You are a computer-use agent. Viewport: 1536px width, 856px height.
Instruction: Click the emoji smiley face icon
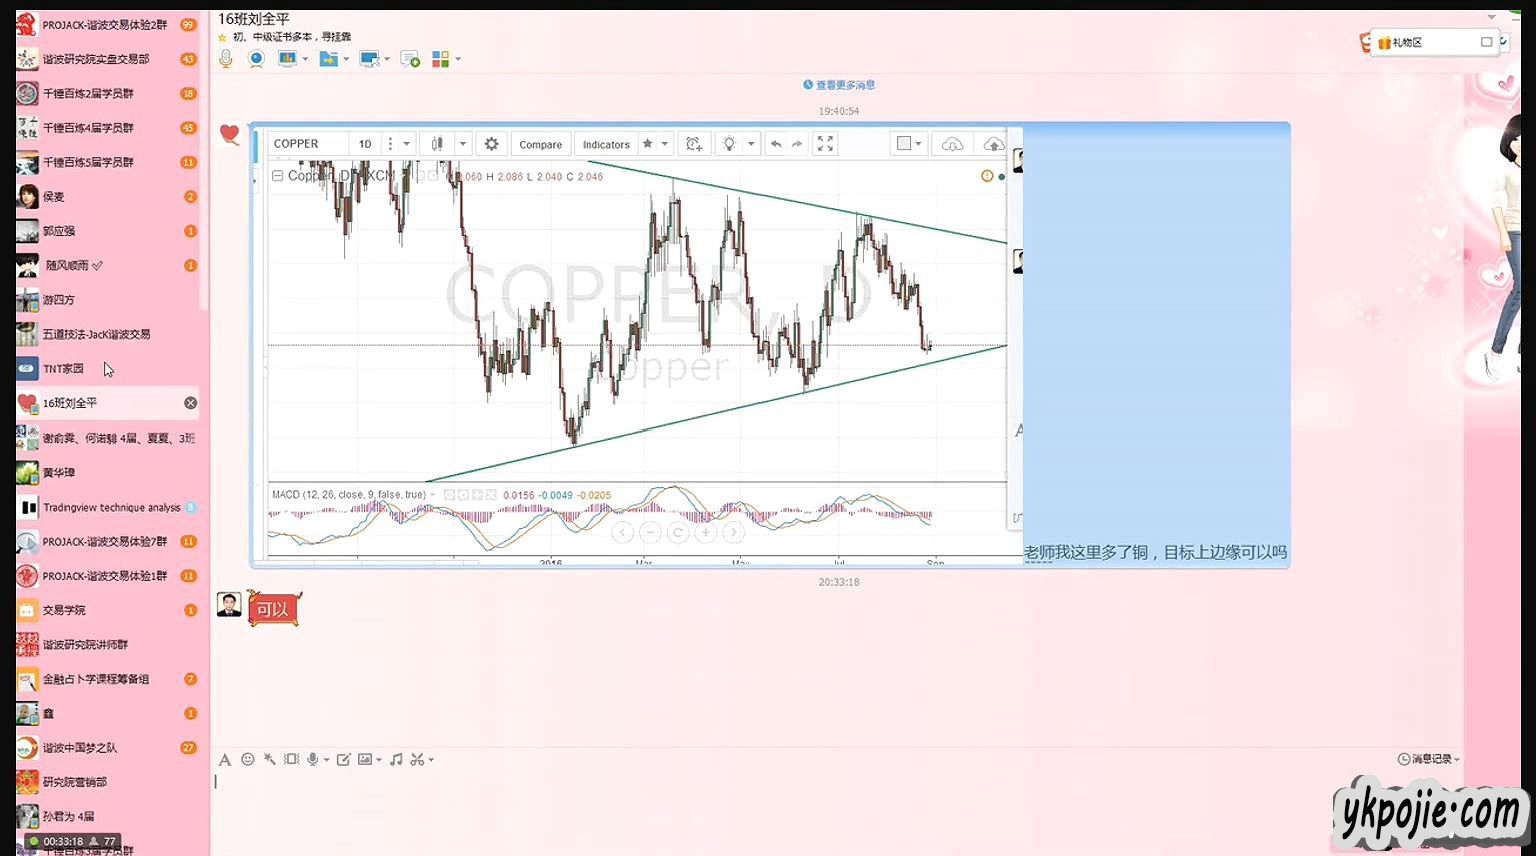[x=248, y=760]
